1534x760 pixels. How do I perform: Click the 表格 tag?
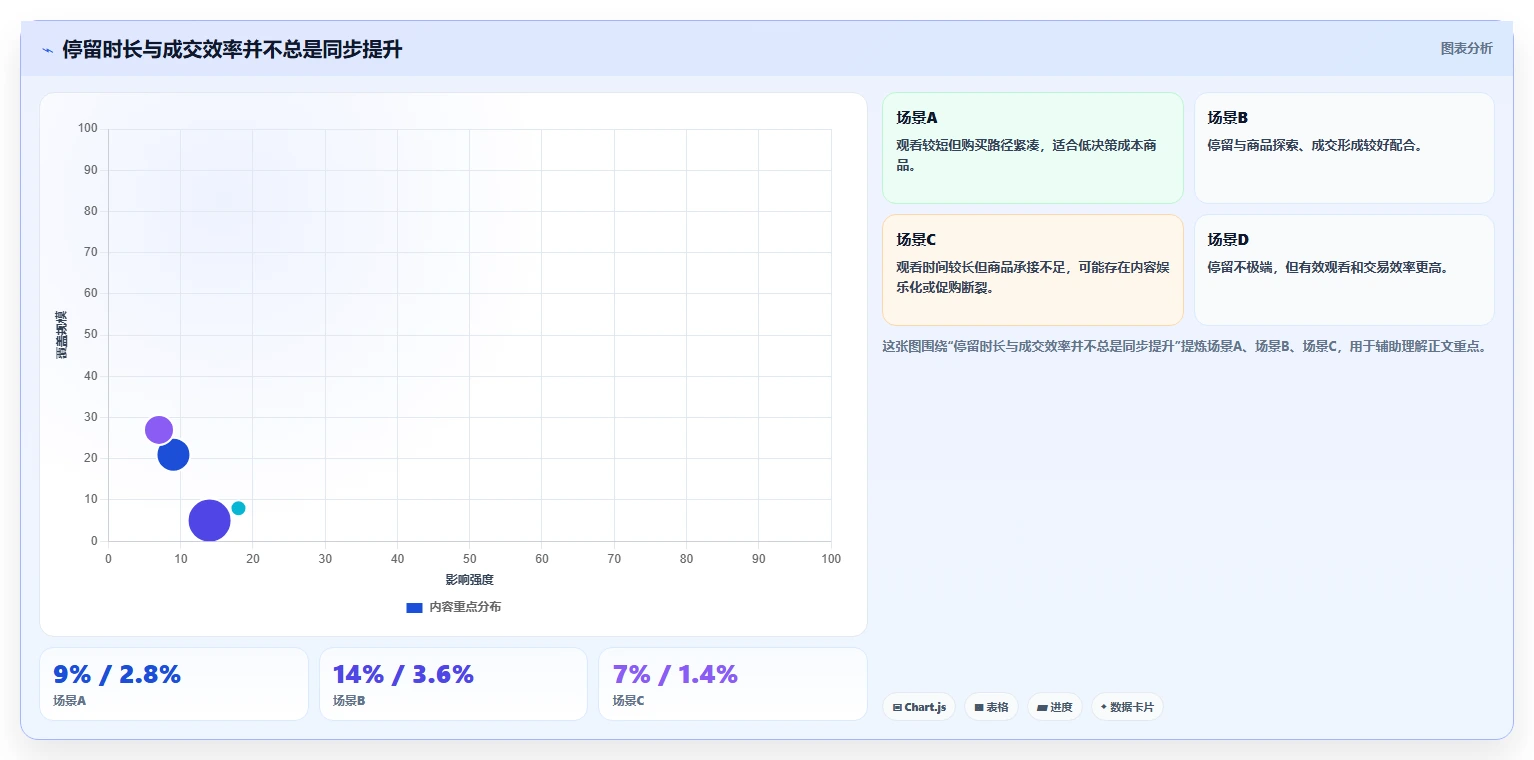click(x=991, y=707)
